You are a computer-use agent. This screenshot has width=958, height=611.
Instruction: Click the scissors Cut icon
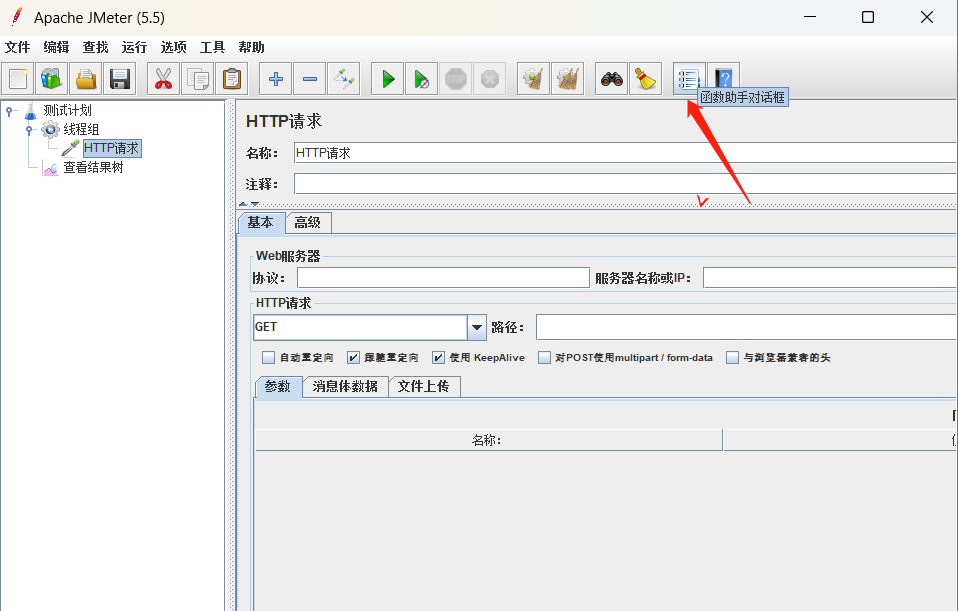[x=163, y=79]
